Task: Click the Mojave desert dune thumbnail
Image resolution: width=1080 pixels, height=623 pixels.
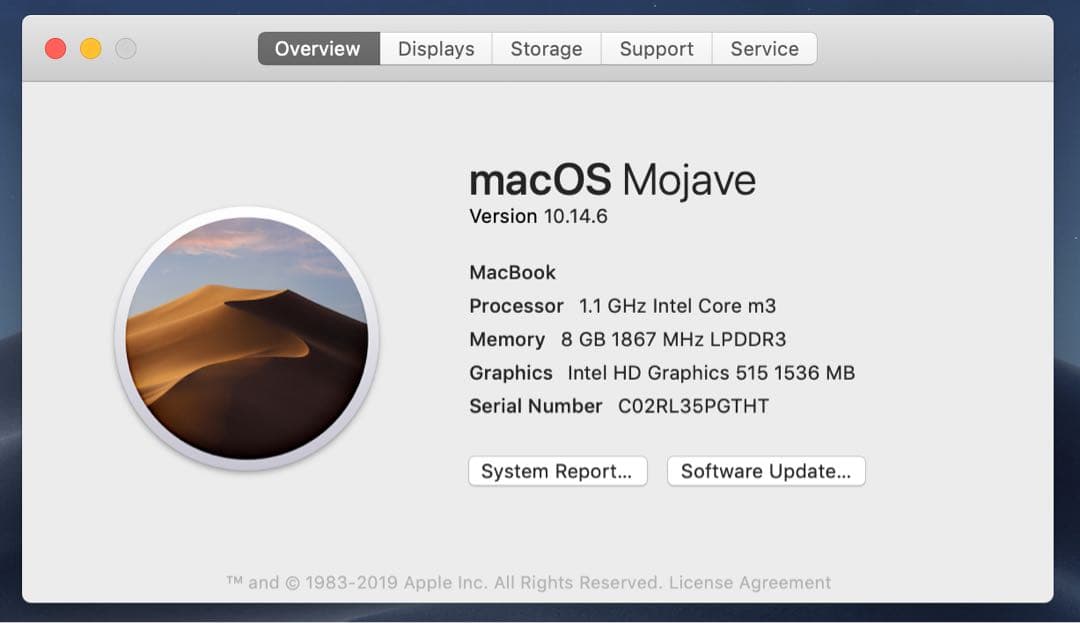Action: click(248, 338)
